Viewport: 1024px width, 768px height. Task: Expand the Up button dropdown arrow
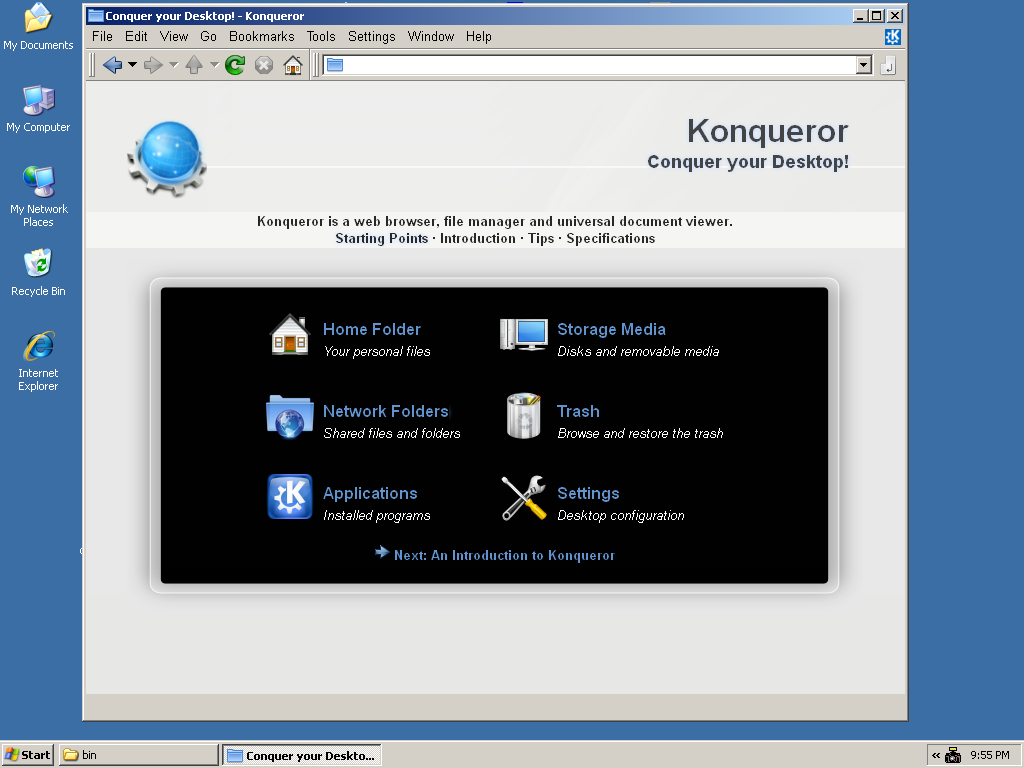[214, 65]
